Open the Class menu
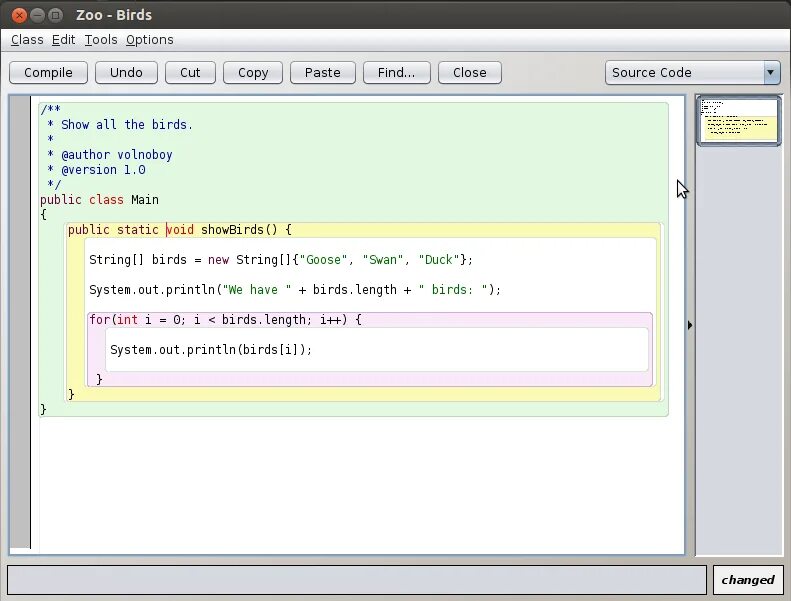The height and width of the screenshot is (601, 791). point(27,40)
